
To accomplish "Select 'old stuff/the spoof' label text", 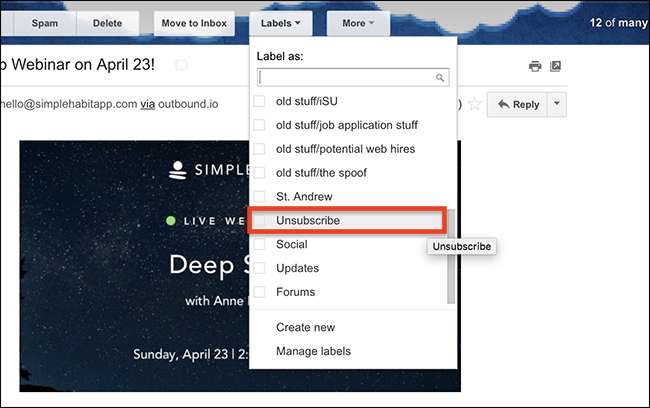I will [x=321, y=172].
